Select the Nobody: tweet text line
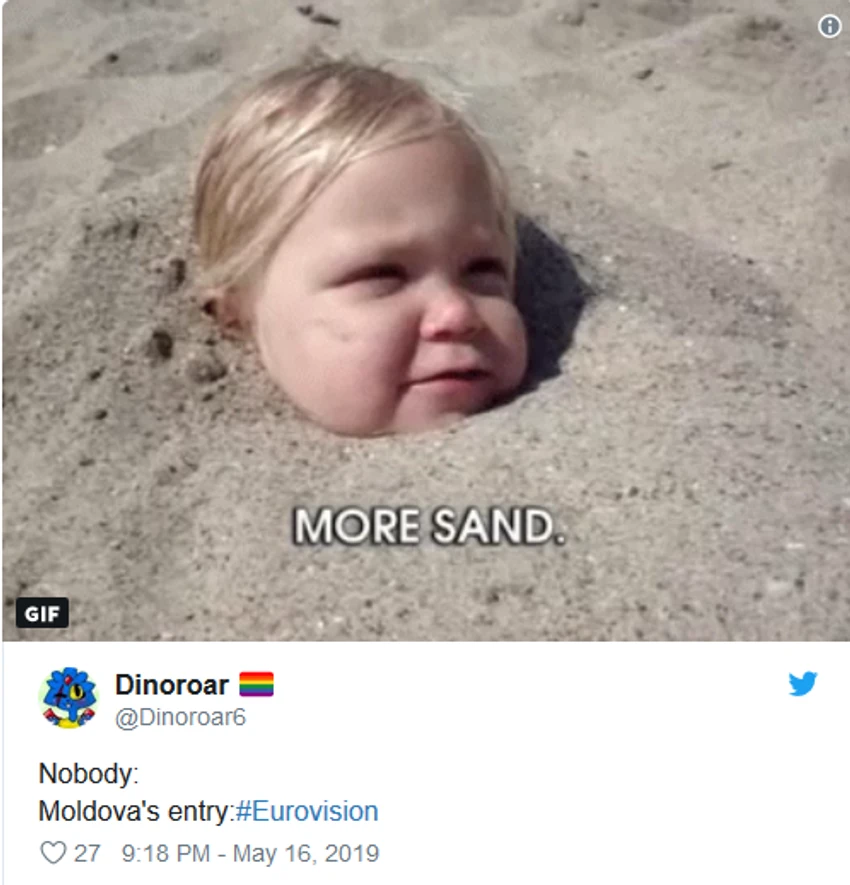 [89, 773]
